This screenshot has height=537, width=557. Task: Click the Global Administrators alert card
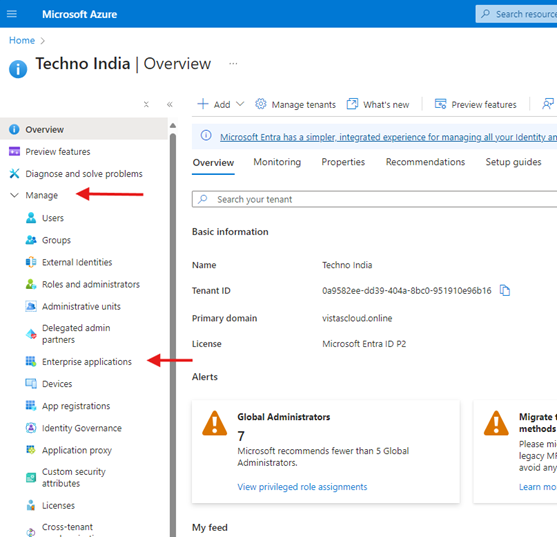(x=326, y=451)
